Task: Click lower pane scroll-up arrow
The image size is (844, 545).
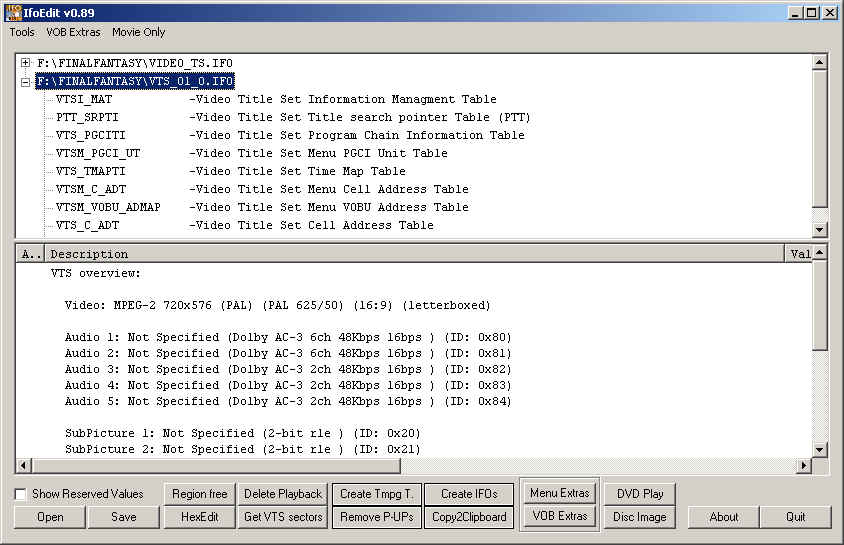Action: pyautogui.click(x=819, y=252)
